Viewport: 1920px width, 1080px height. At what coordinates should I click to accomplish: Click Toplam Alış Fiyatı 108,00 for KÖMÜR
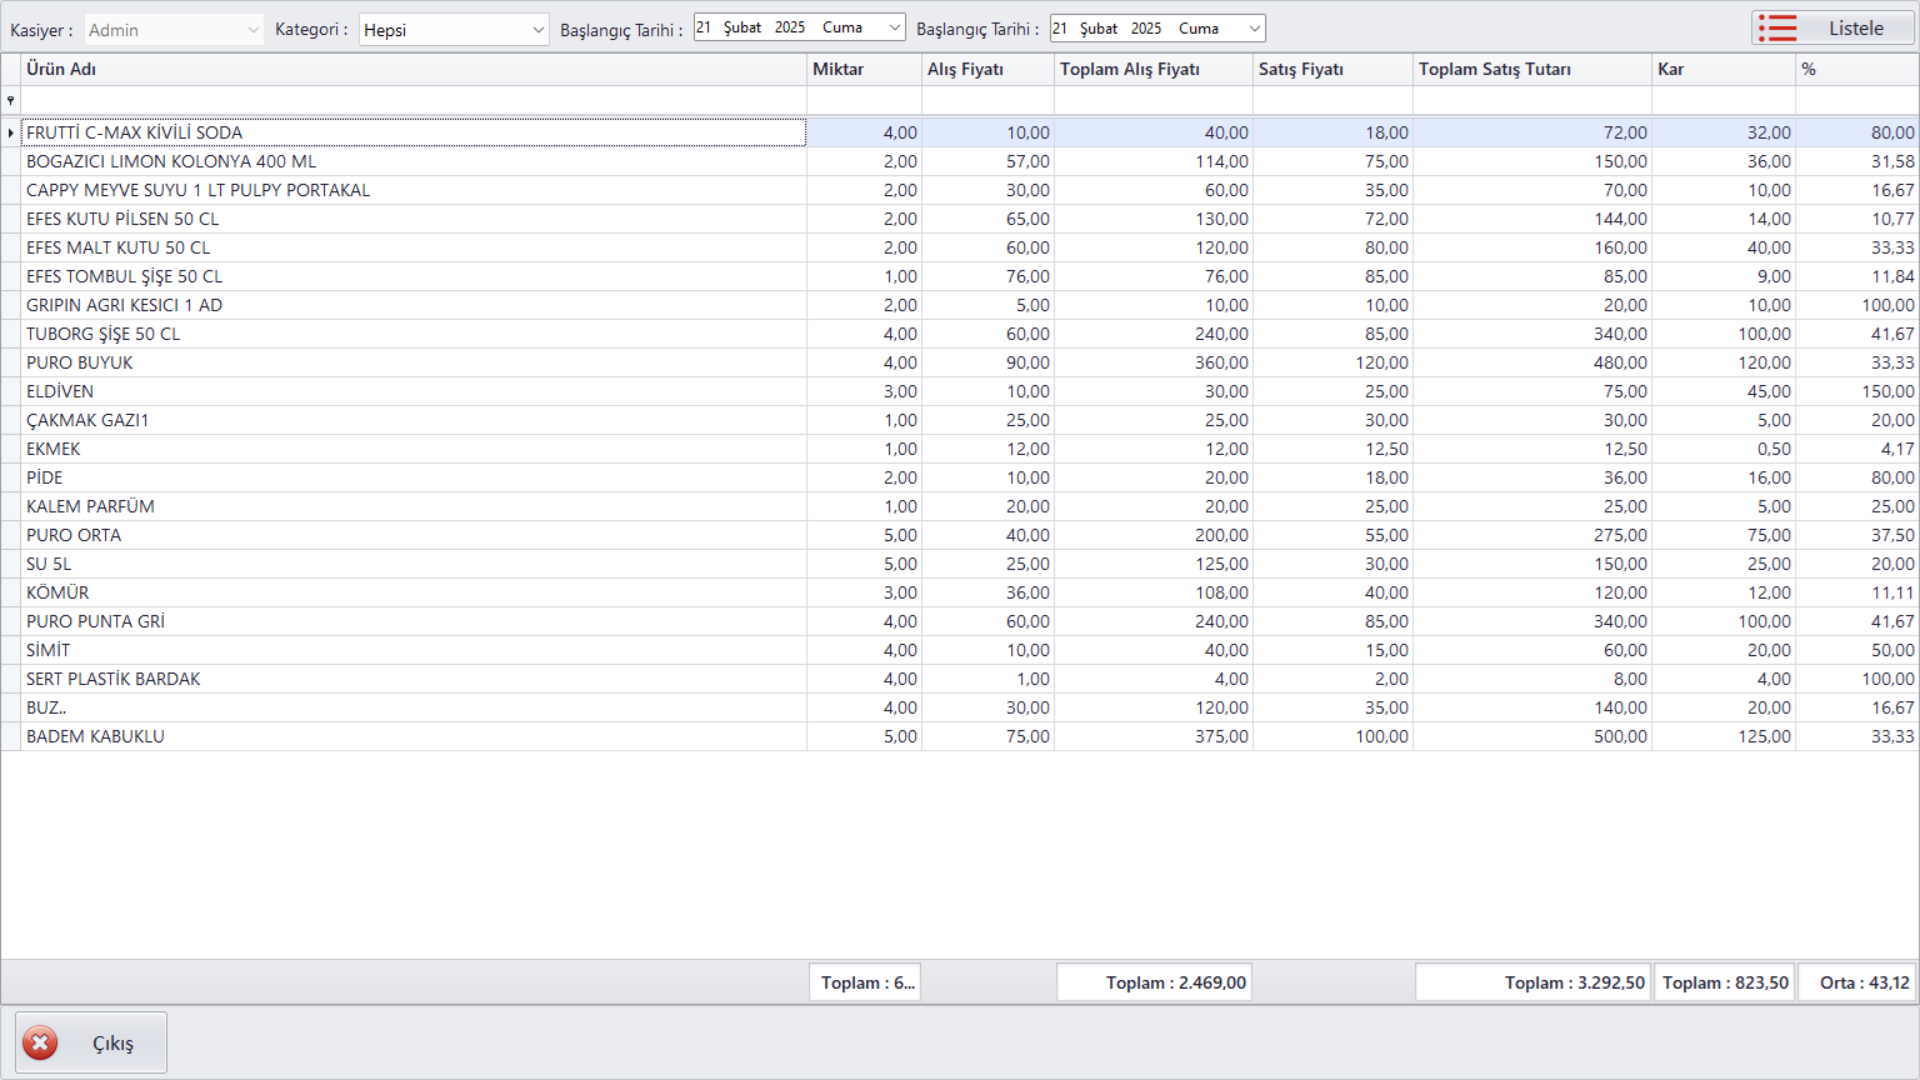pyautogui.click(x=1221, y=593)
